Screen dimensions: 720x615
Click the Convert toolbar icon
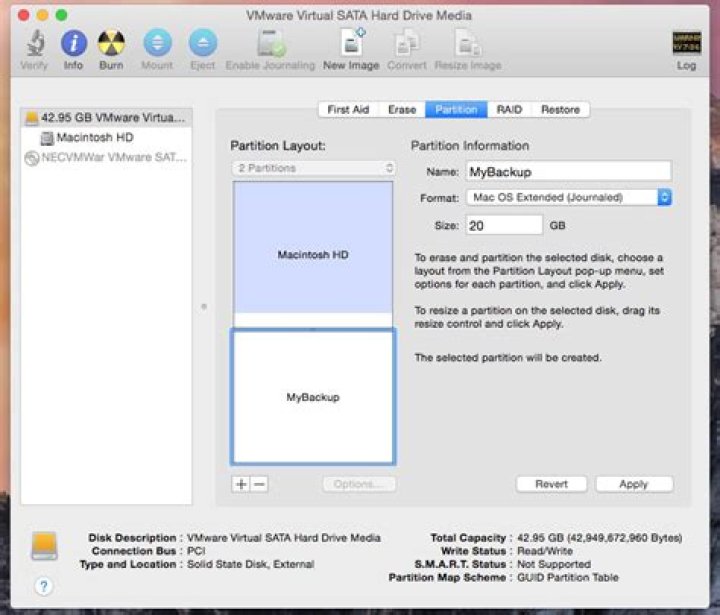pyautogui.click(x=406, y=43)
